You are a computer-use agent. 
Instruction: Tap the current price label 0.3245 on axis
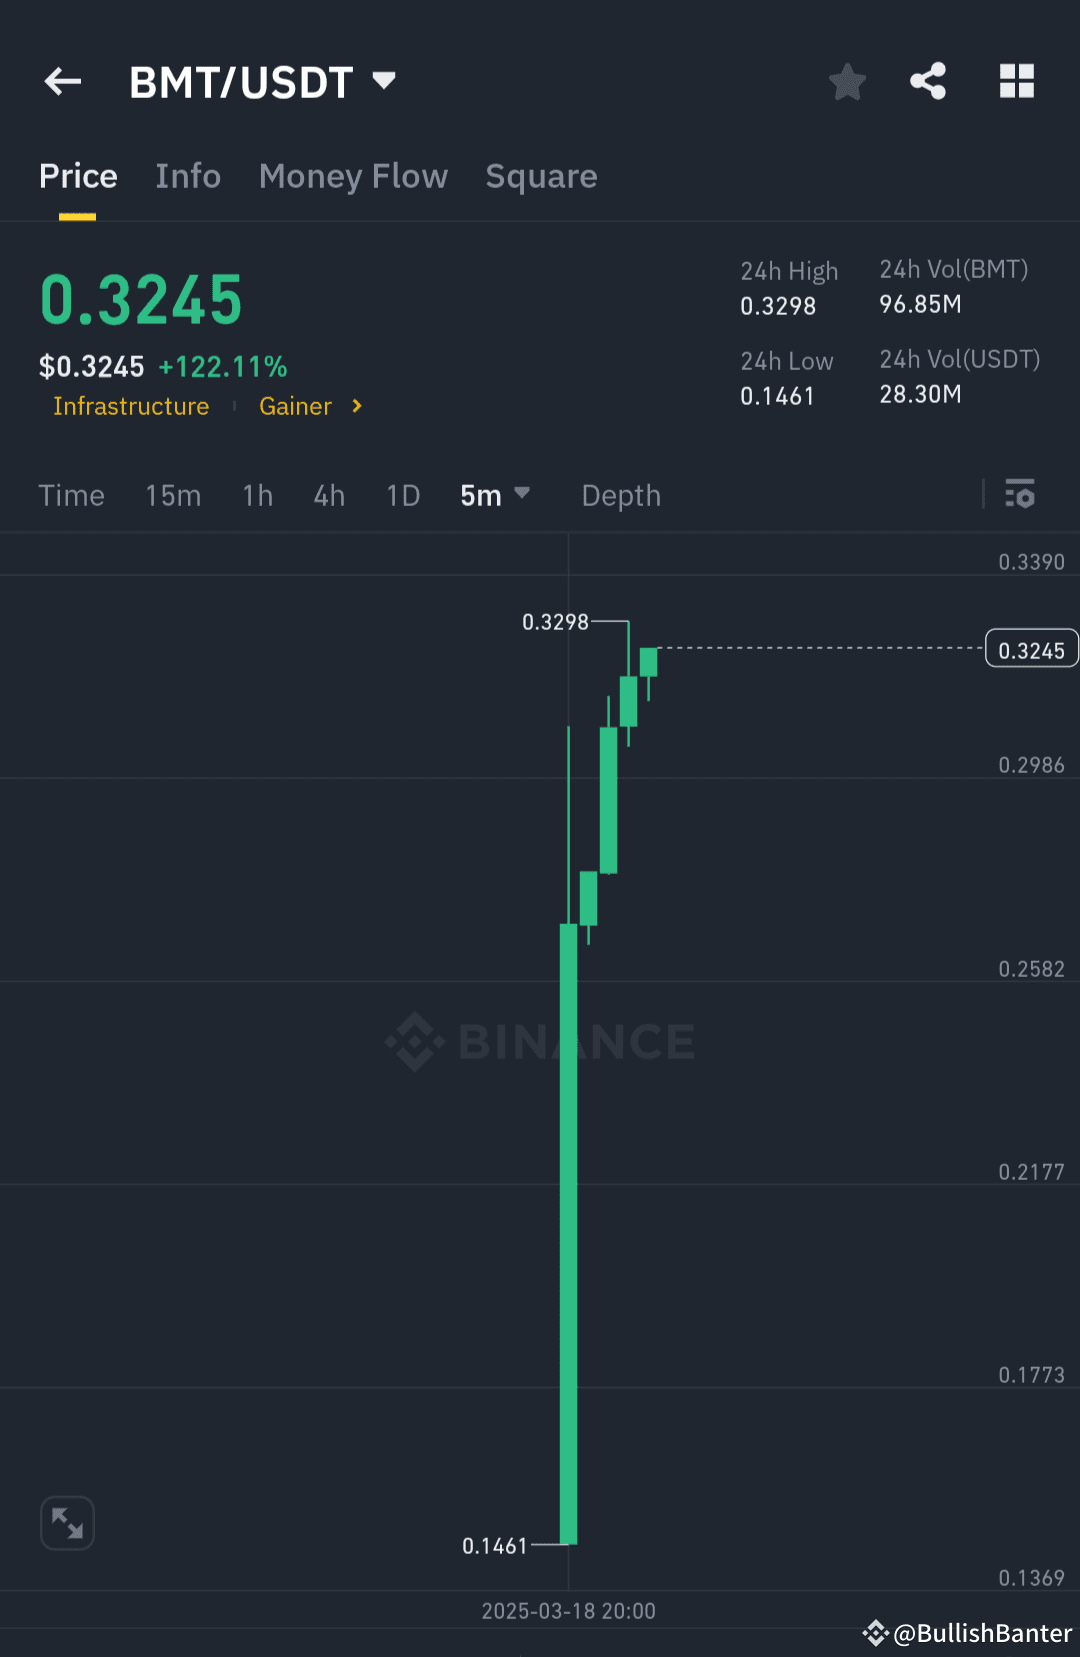pyautogui.click(x=1032, y=648)
